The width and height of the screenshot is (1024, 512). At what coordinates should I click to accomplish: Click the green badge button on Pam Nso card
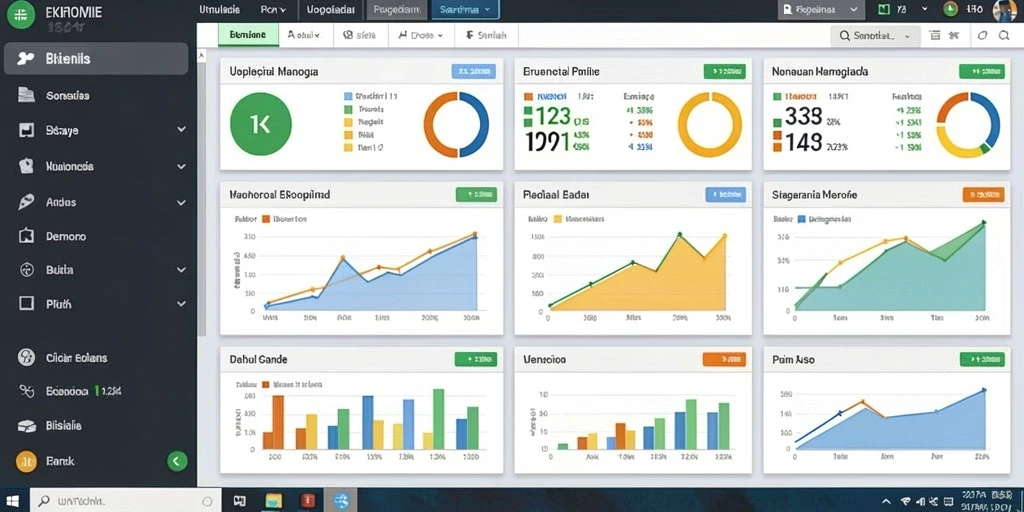click(982, 359)
